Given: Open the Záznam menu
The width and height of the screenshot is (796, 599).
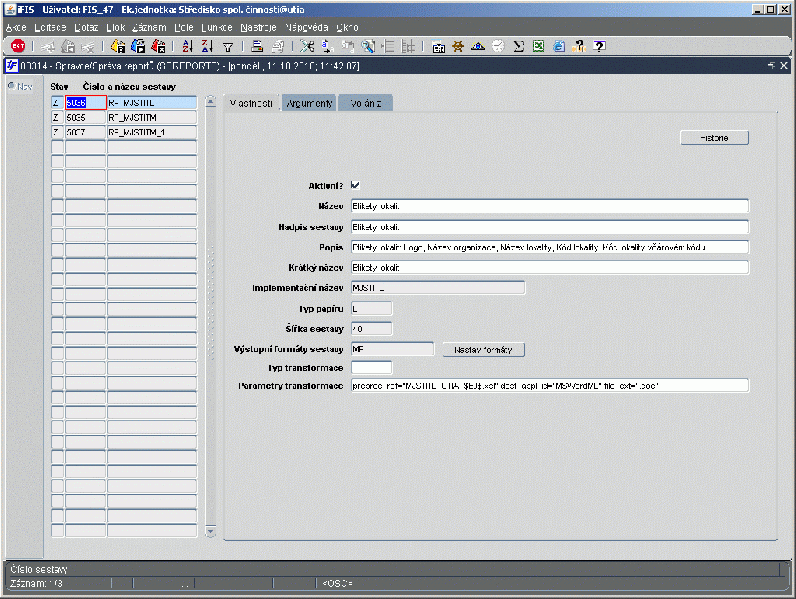Looking at the screenshot, I should click(149, 27).
